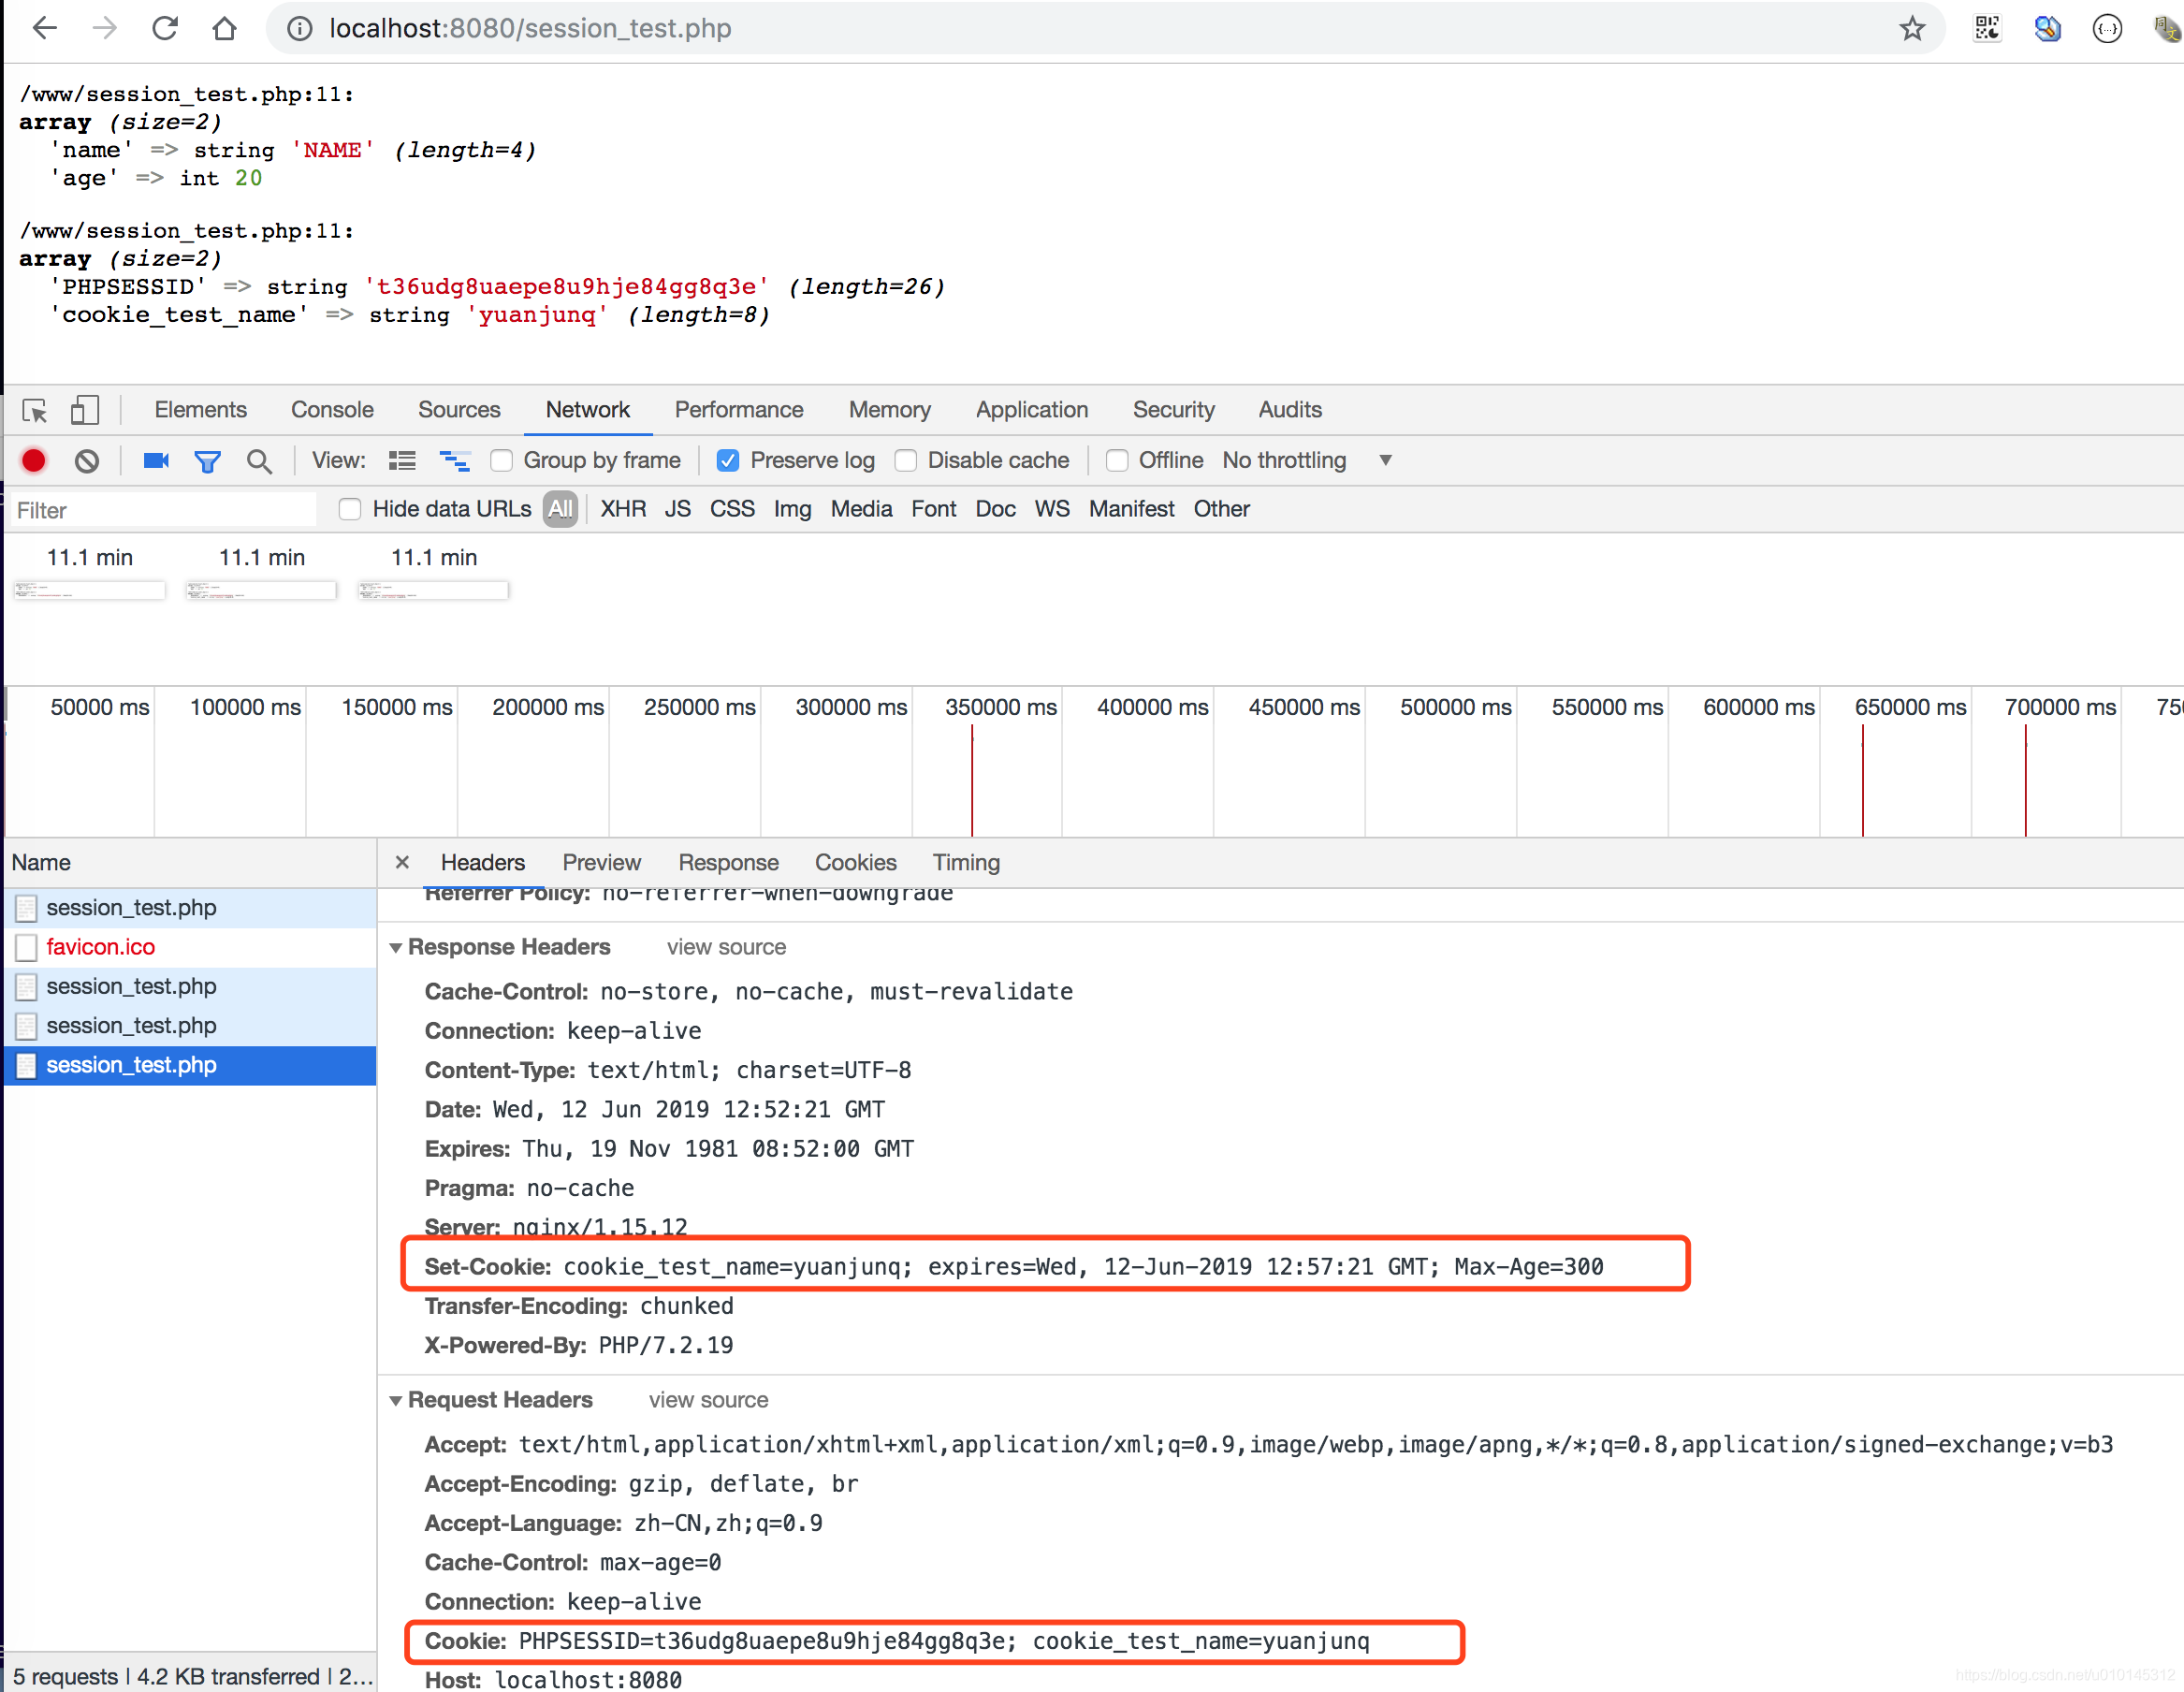Viewport: 2184px width, 1692px height.
Task: Close the request details pane
Action: [x=402, y=862]
